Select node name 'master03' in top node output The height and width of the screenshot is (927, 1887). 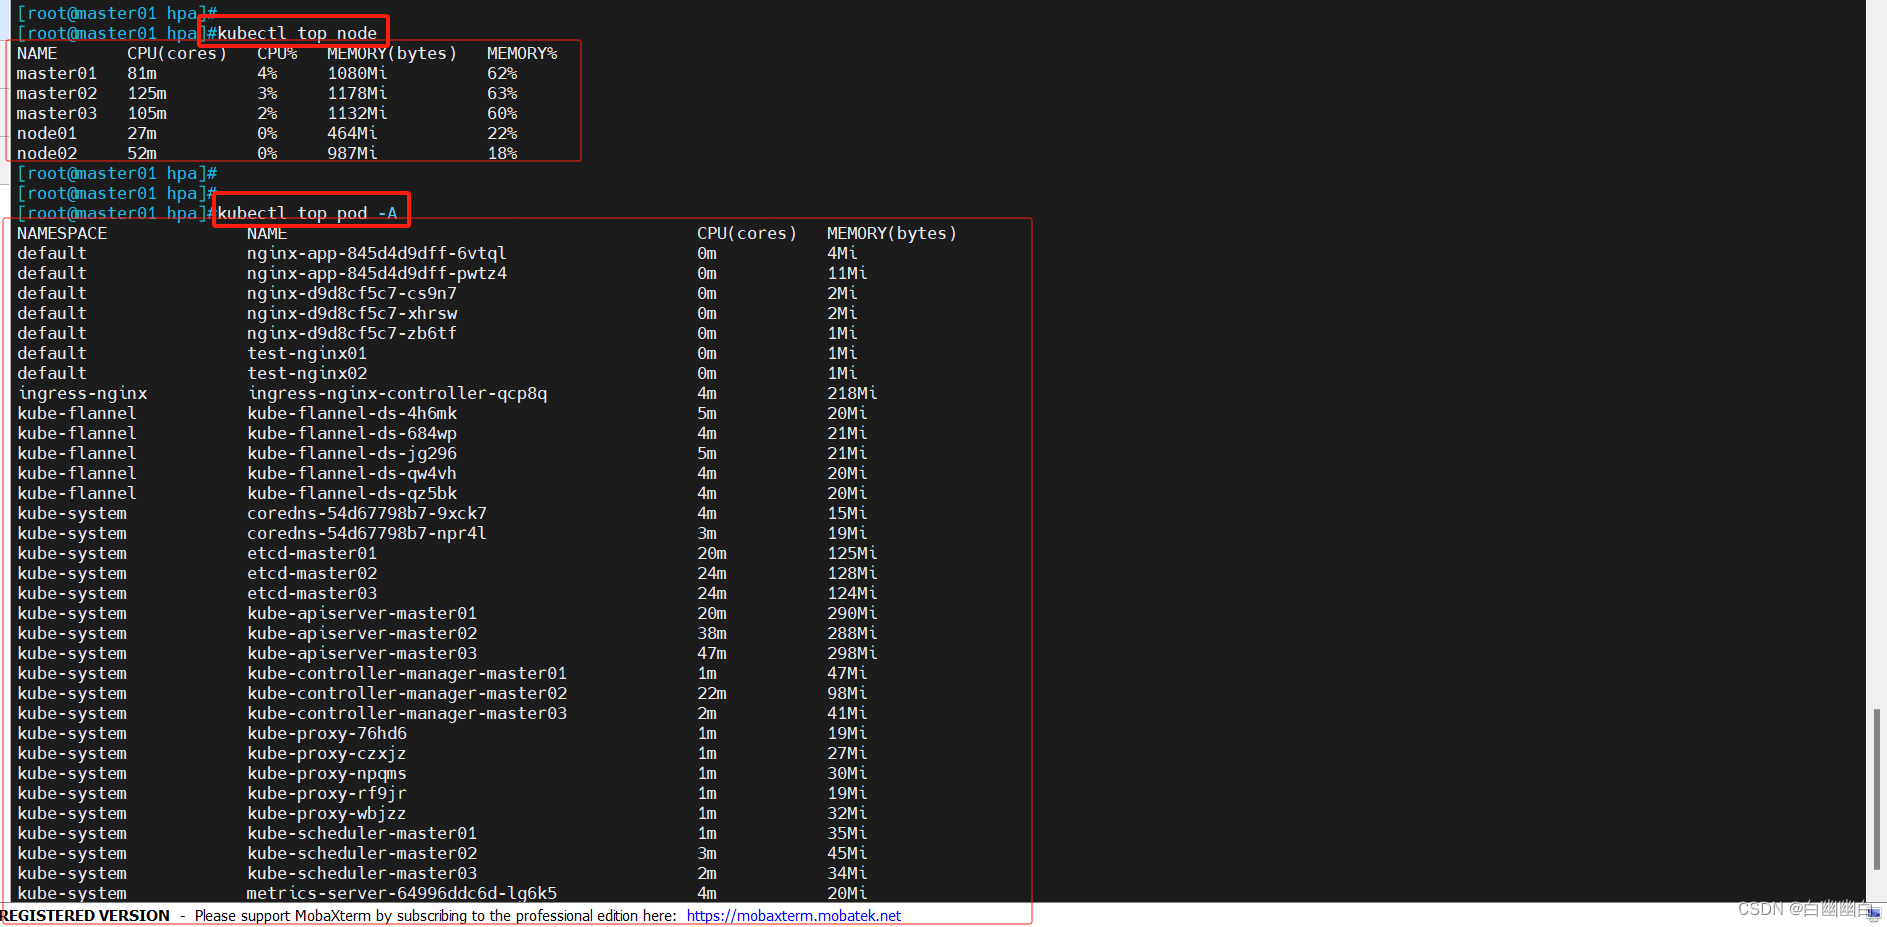tap(57, 113)
